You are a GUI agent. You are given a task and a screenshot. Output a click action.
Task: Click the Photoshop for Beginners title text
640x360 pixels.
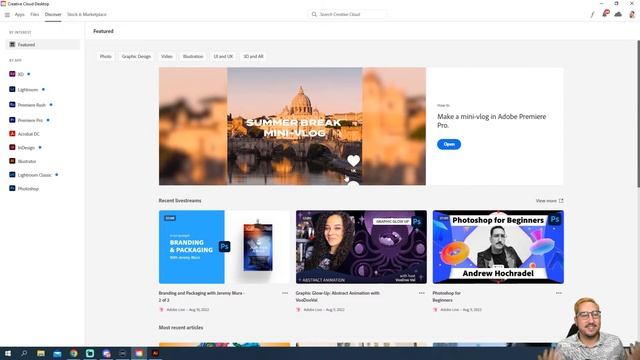pyautogui.click(x=447, y=296)
